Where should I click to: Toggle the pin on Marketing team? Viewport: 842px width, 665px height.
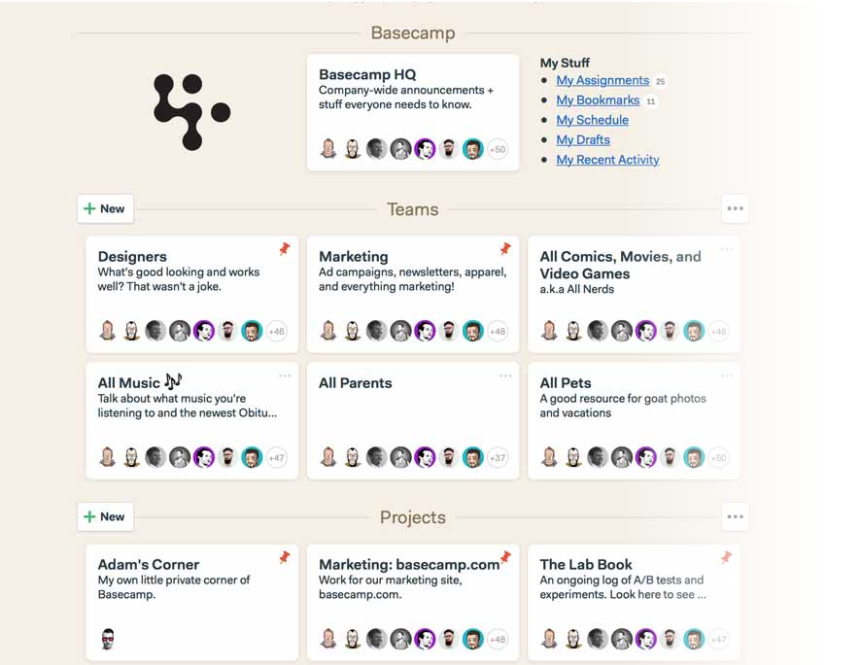click(x=505, y=249)
